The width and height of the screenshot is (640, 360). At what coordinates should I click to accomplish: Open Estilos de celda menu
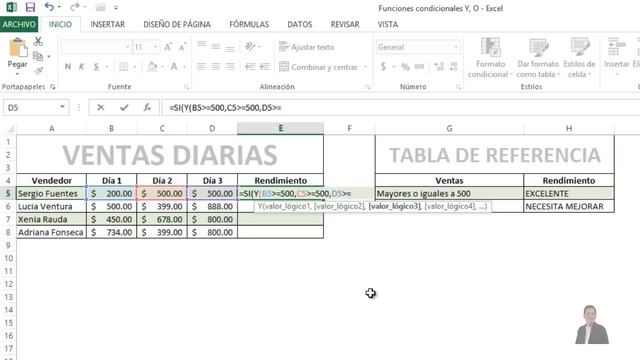[x=579, y=58]
